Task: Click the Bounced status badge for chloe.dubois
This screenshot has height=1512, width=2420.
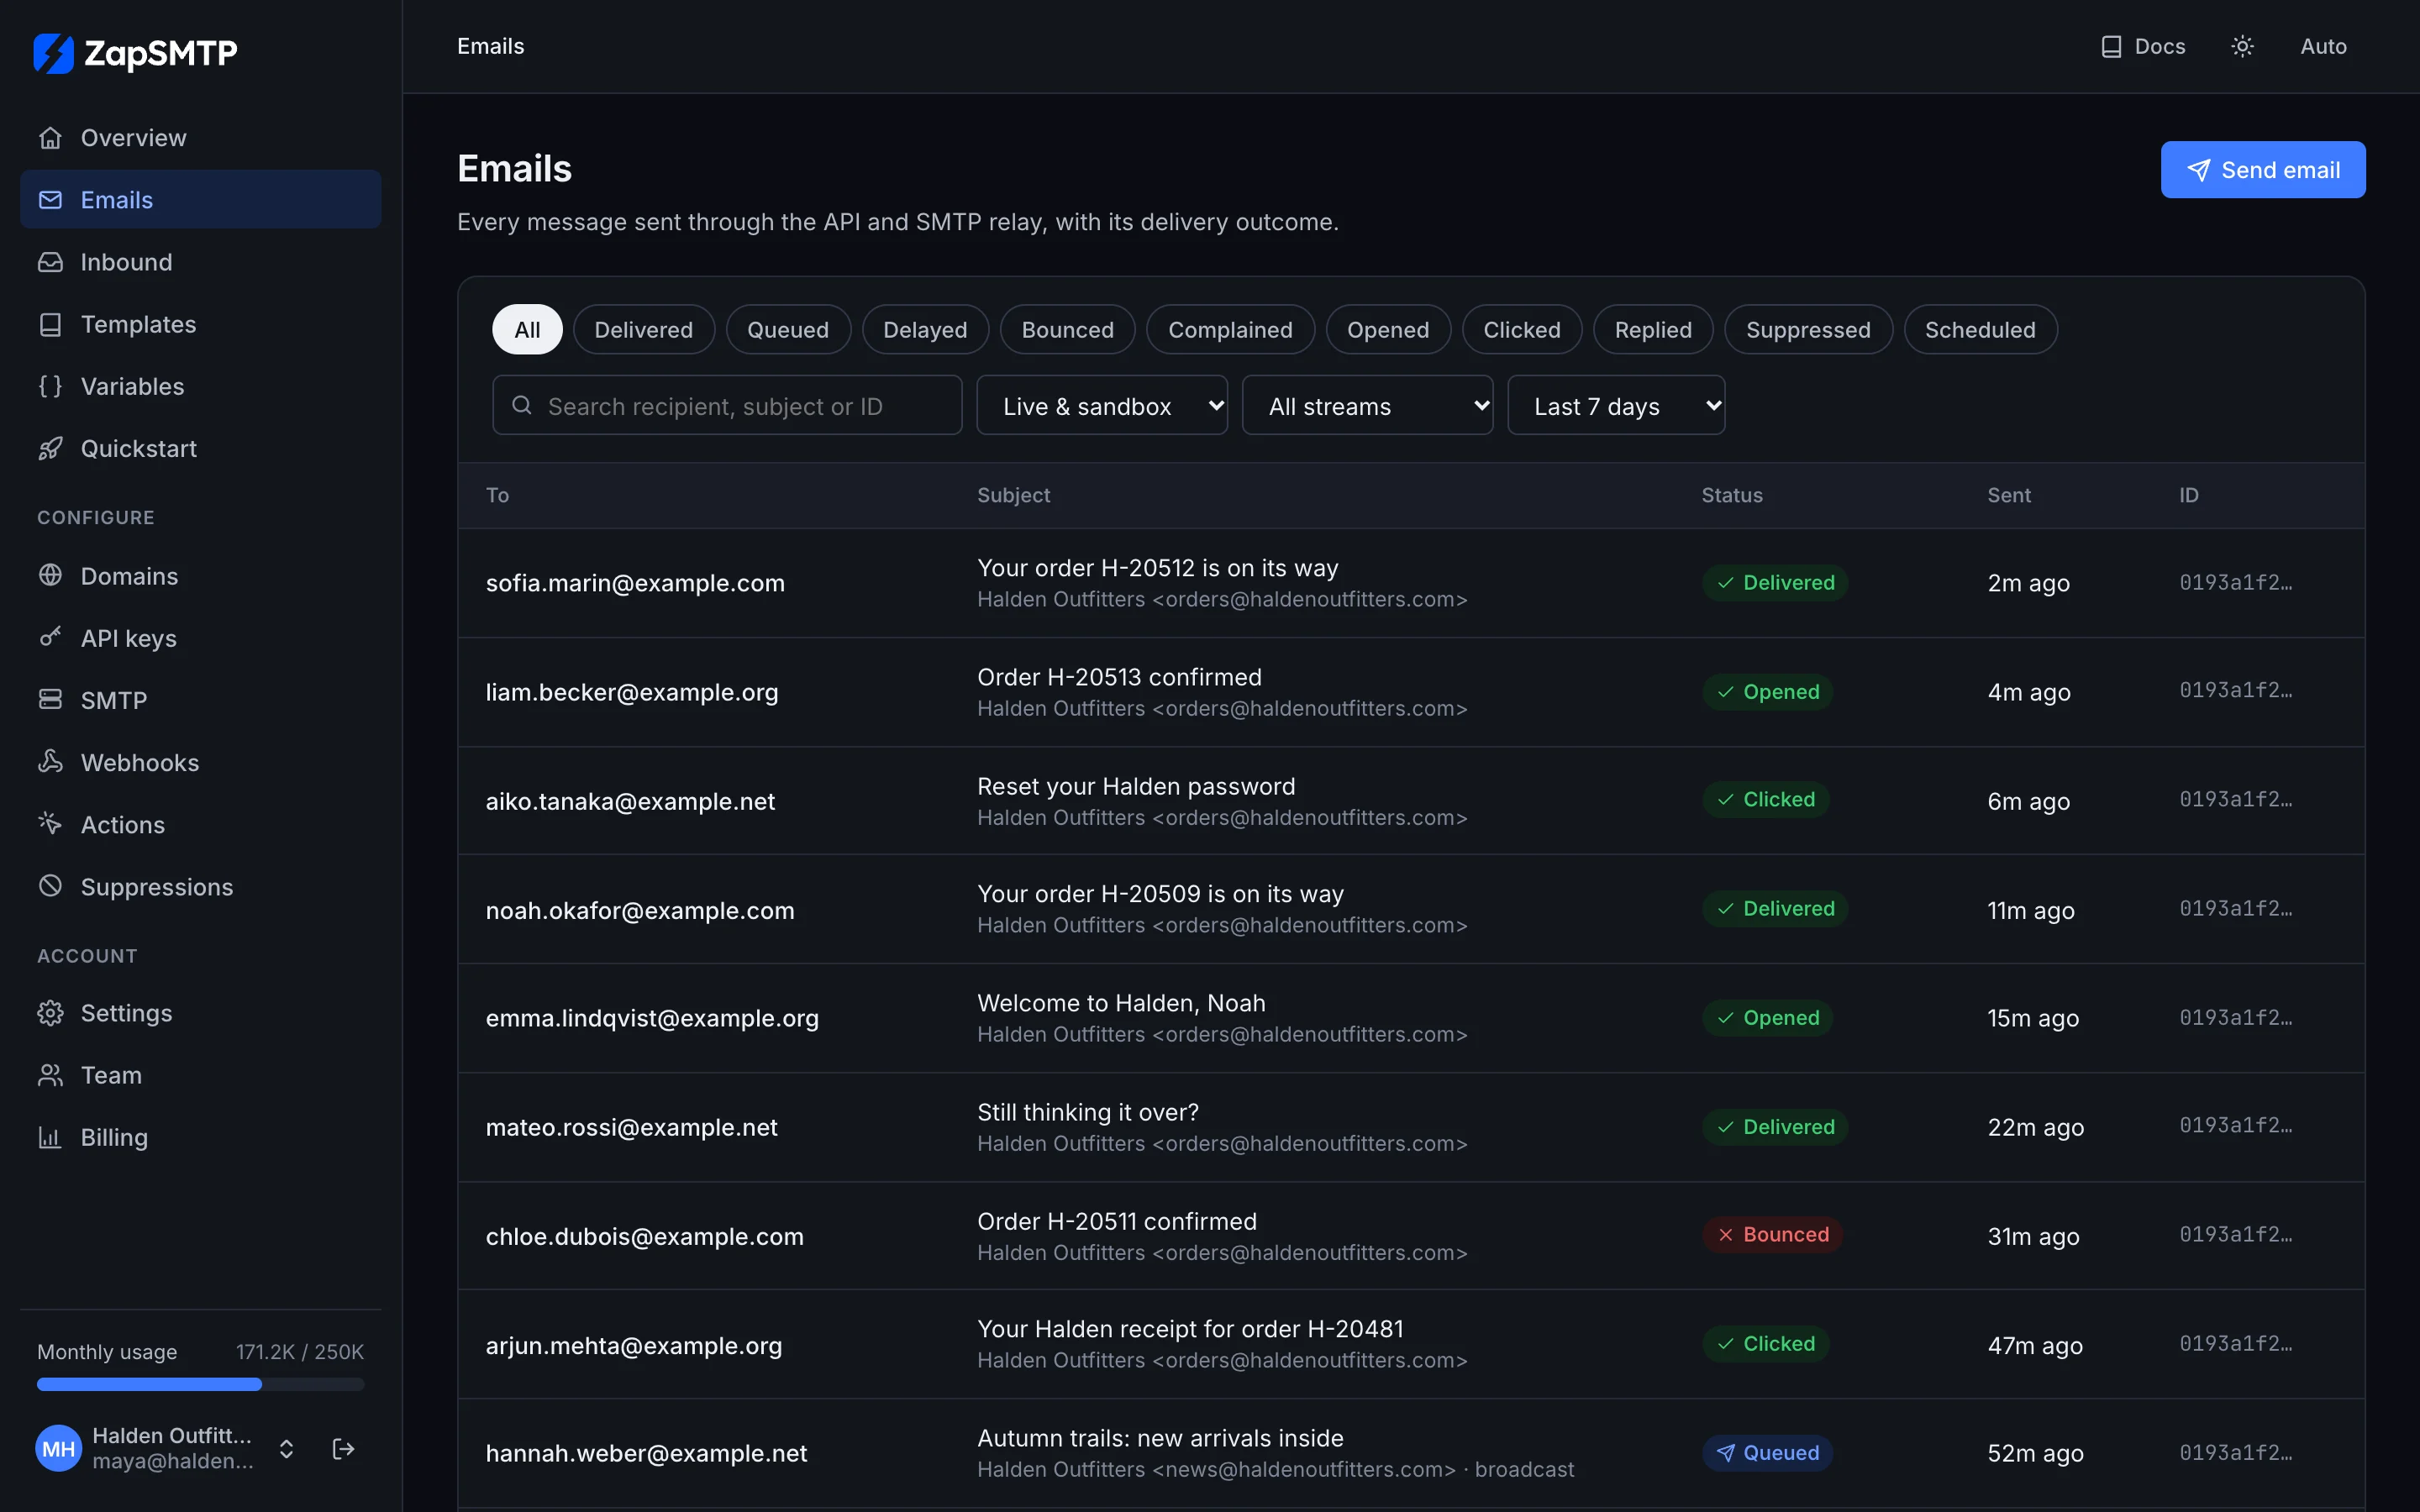Action: pos(1772,1235)
